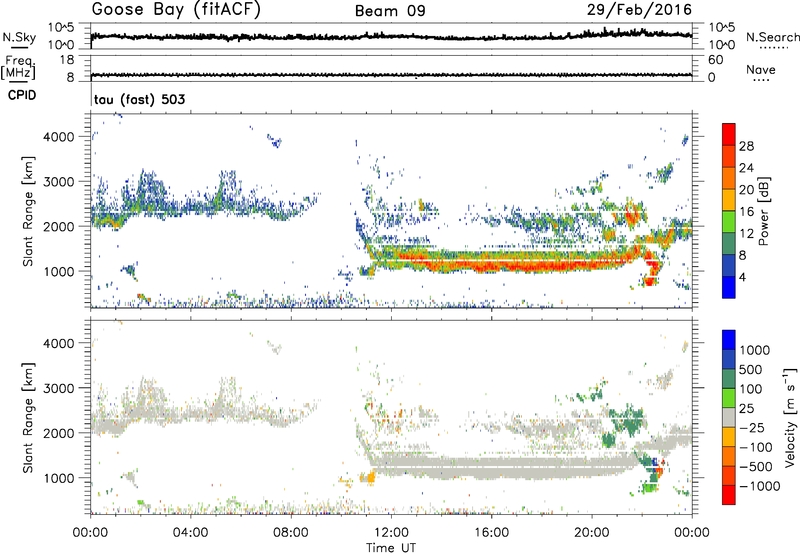Click the '4' tick on the Power scale

[x=742, y=277]
